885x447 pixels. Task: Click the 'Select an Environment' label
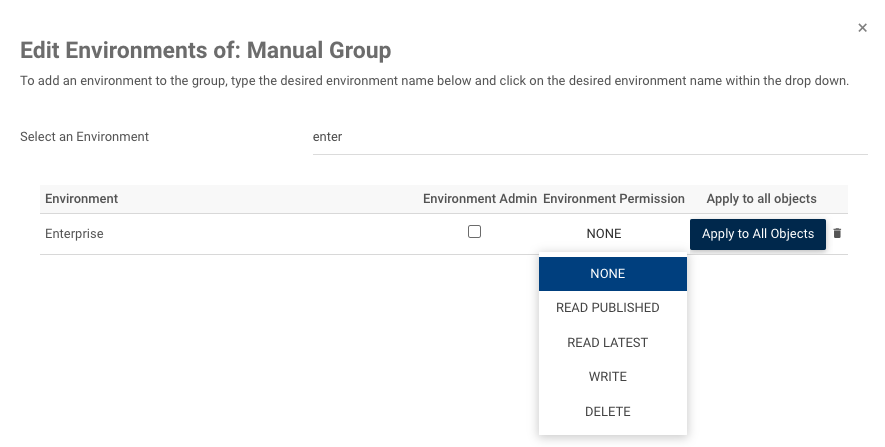pyautogui.click(x=85, y=137)
